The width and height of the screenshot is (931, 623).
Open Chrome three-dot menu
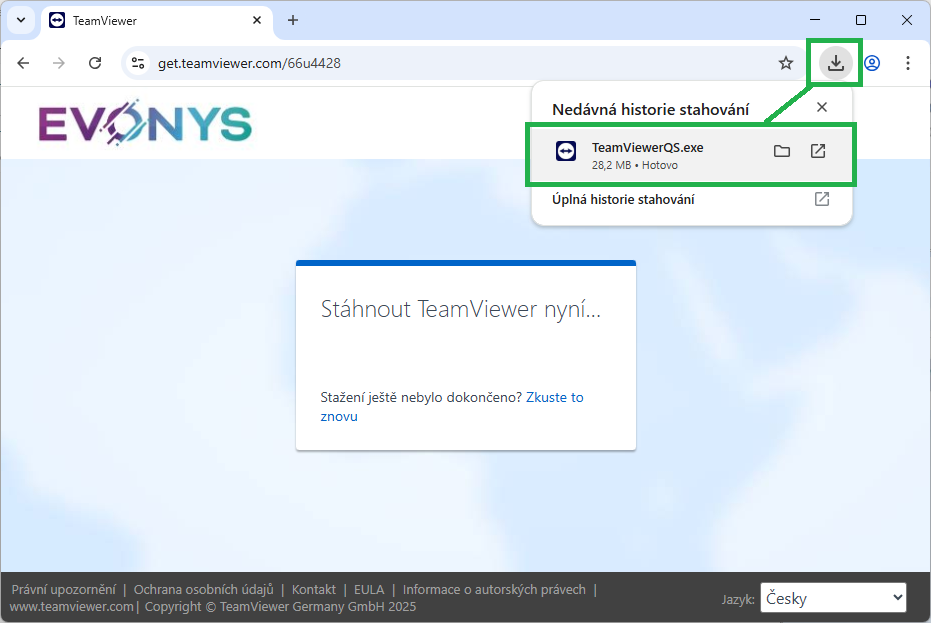pos(908,63)
